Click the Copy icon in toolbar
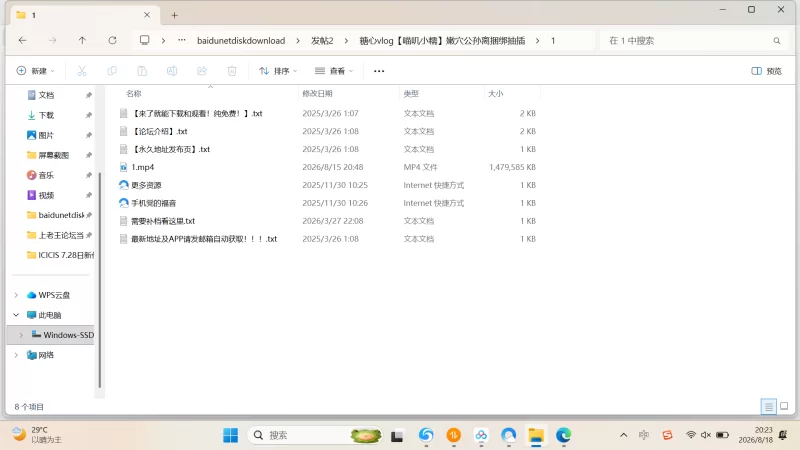 pyautogui.click(x=112, y=71)
